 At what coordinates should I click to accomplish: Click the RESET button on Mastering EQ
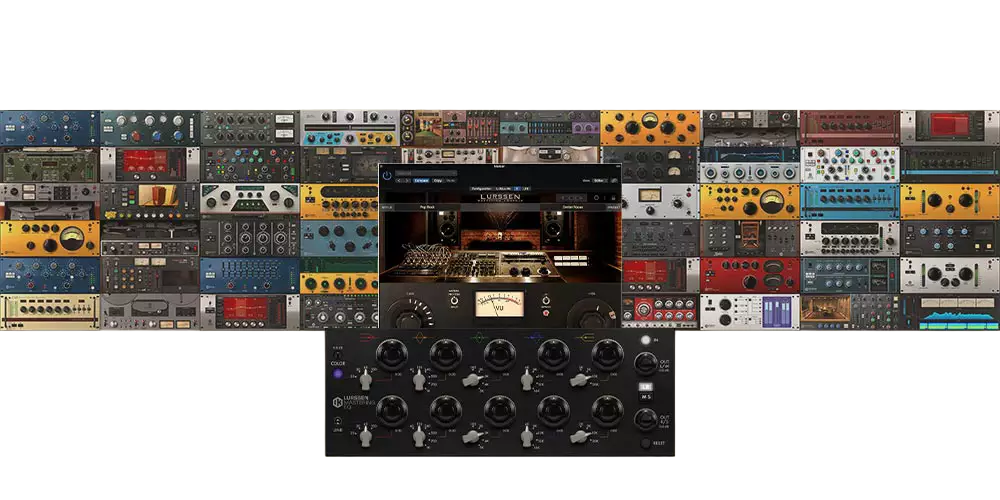pyautogui.click(x=645, y=443)
